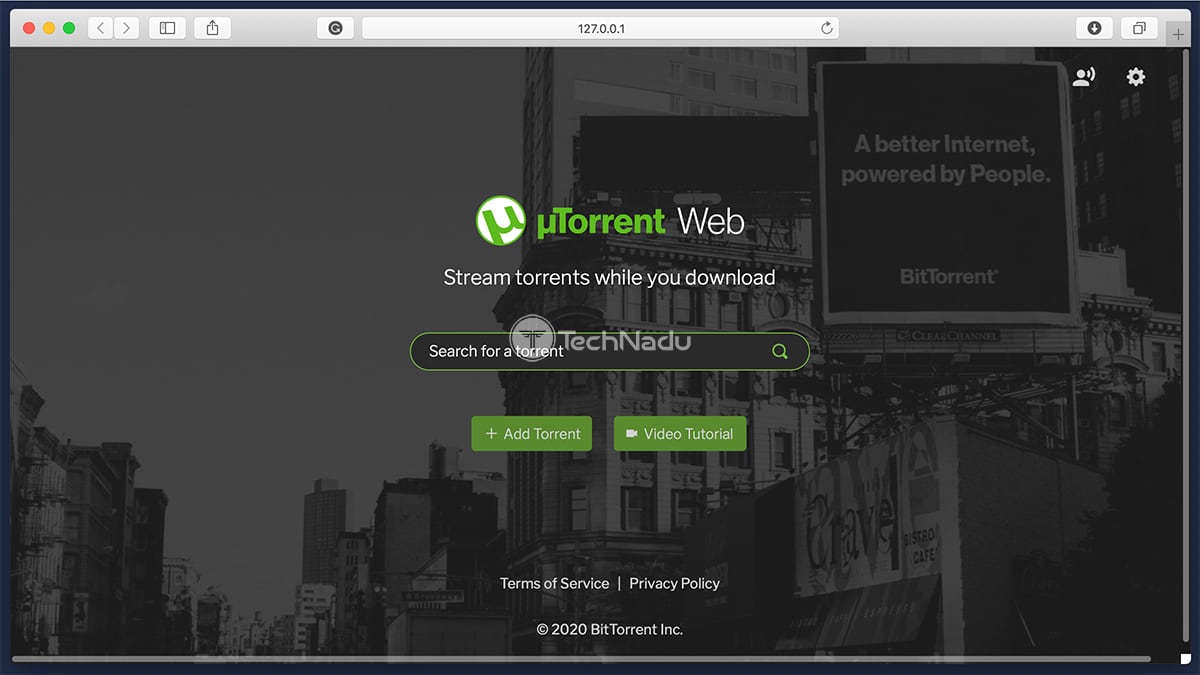This screenshot has width=1200, height=675.
Task: Open the uTorrent Web settings gear
Action: [1135, 77]
